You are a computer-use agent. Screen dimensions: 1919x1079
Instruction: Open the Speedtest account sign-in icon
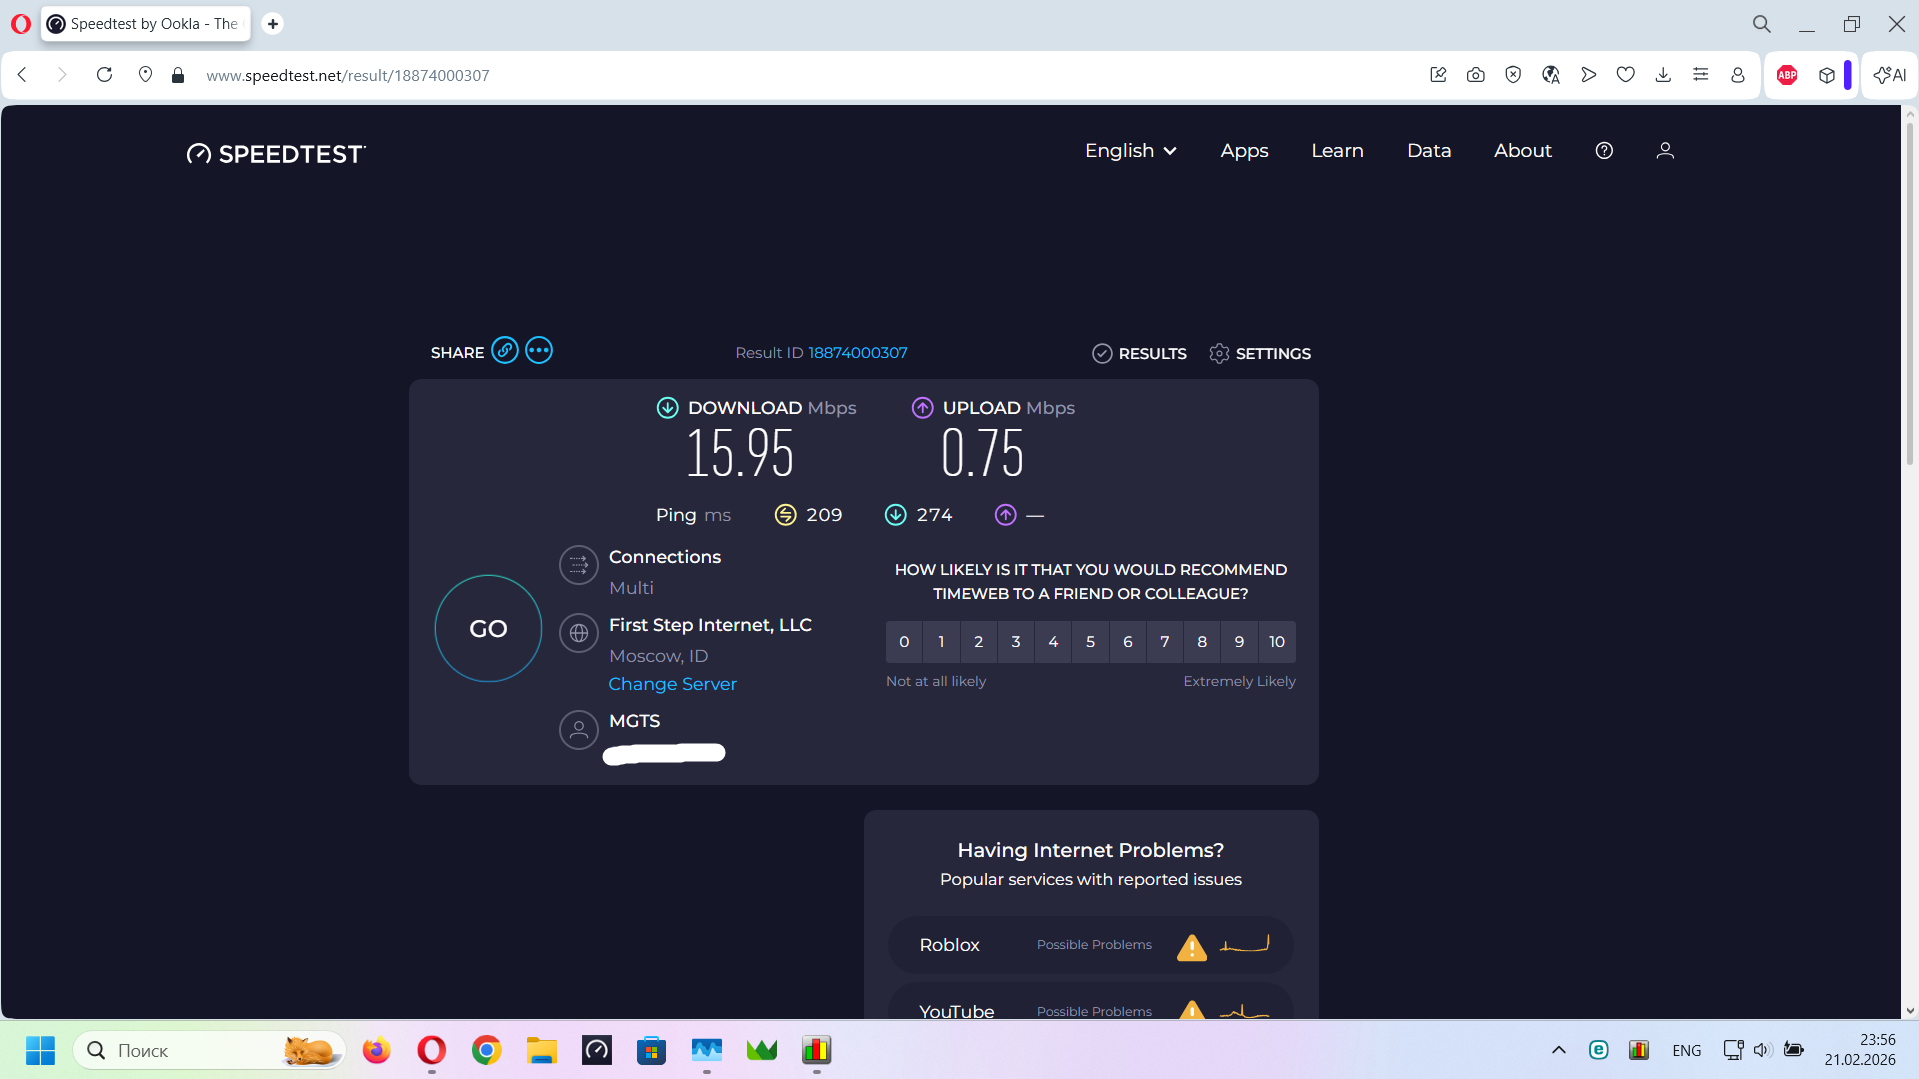point(1665,151)
